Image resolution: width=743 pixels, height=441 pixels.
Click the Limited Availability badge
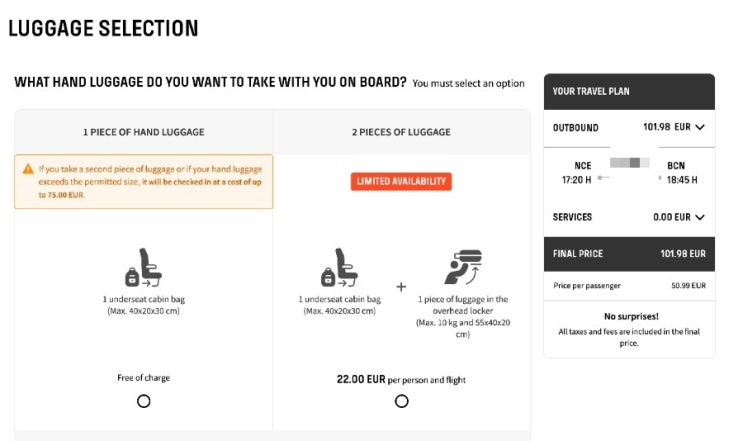point(401,181)
